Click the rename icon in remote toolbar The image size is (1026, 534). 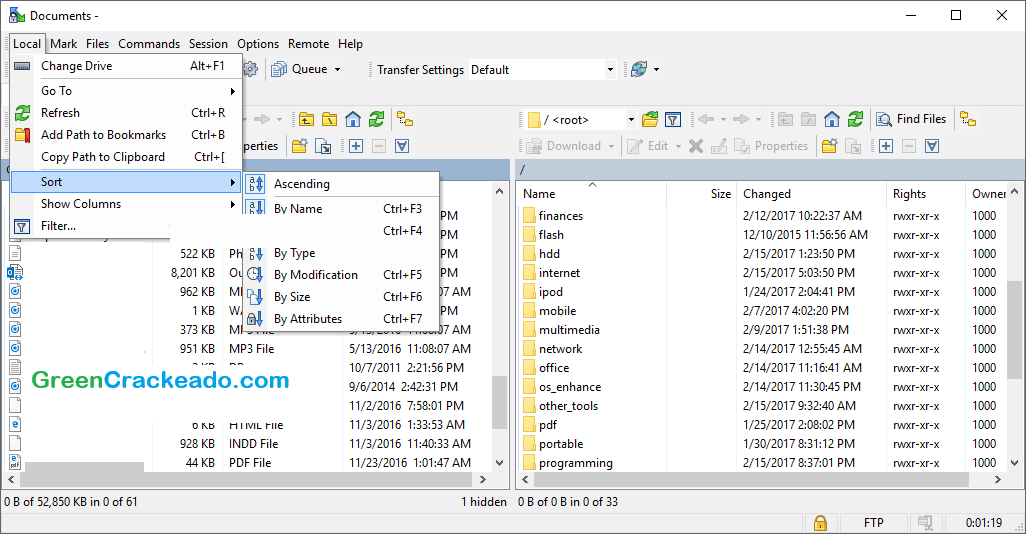click(x=719, y=146)
